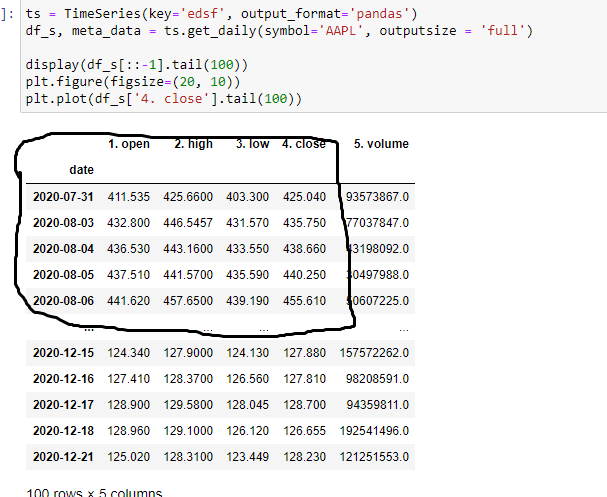Click high value 443.1600
Viewport: 607px width, 497px height.
tap(188, 249)
